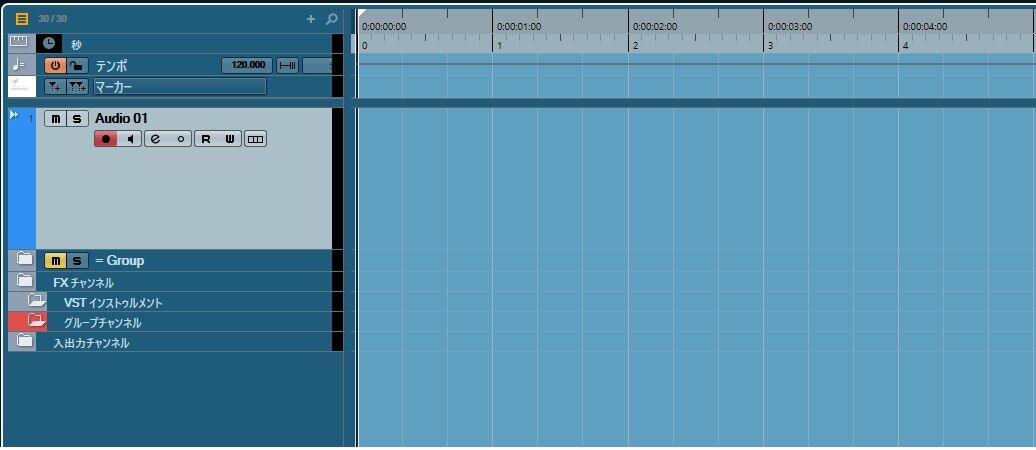This screenshot has height=450, width=1036.
Task: Click the 秒 ruler format label
Action: (x=77, y=45)
